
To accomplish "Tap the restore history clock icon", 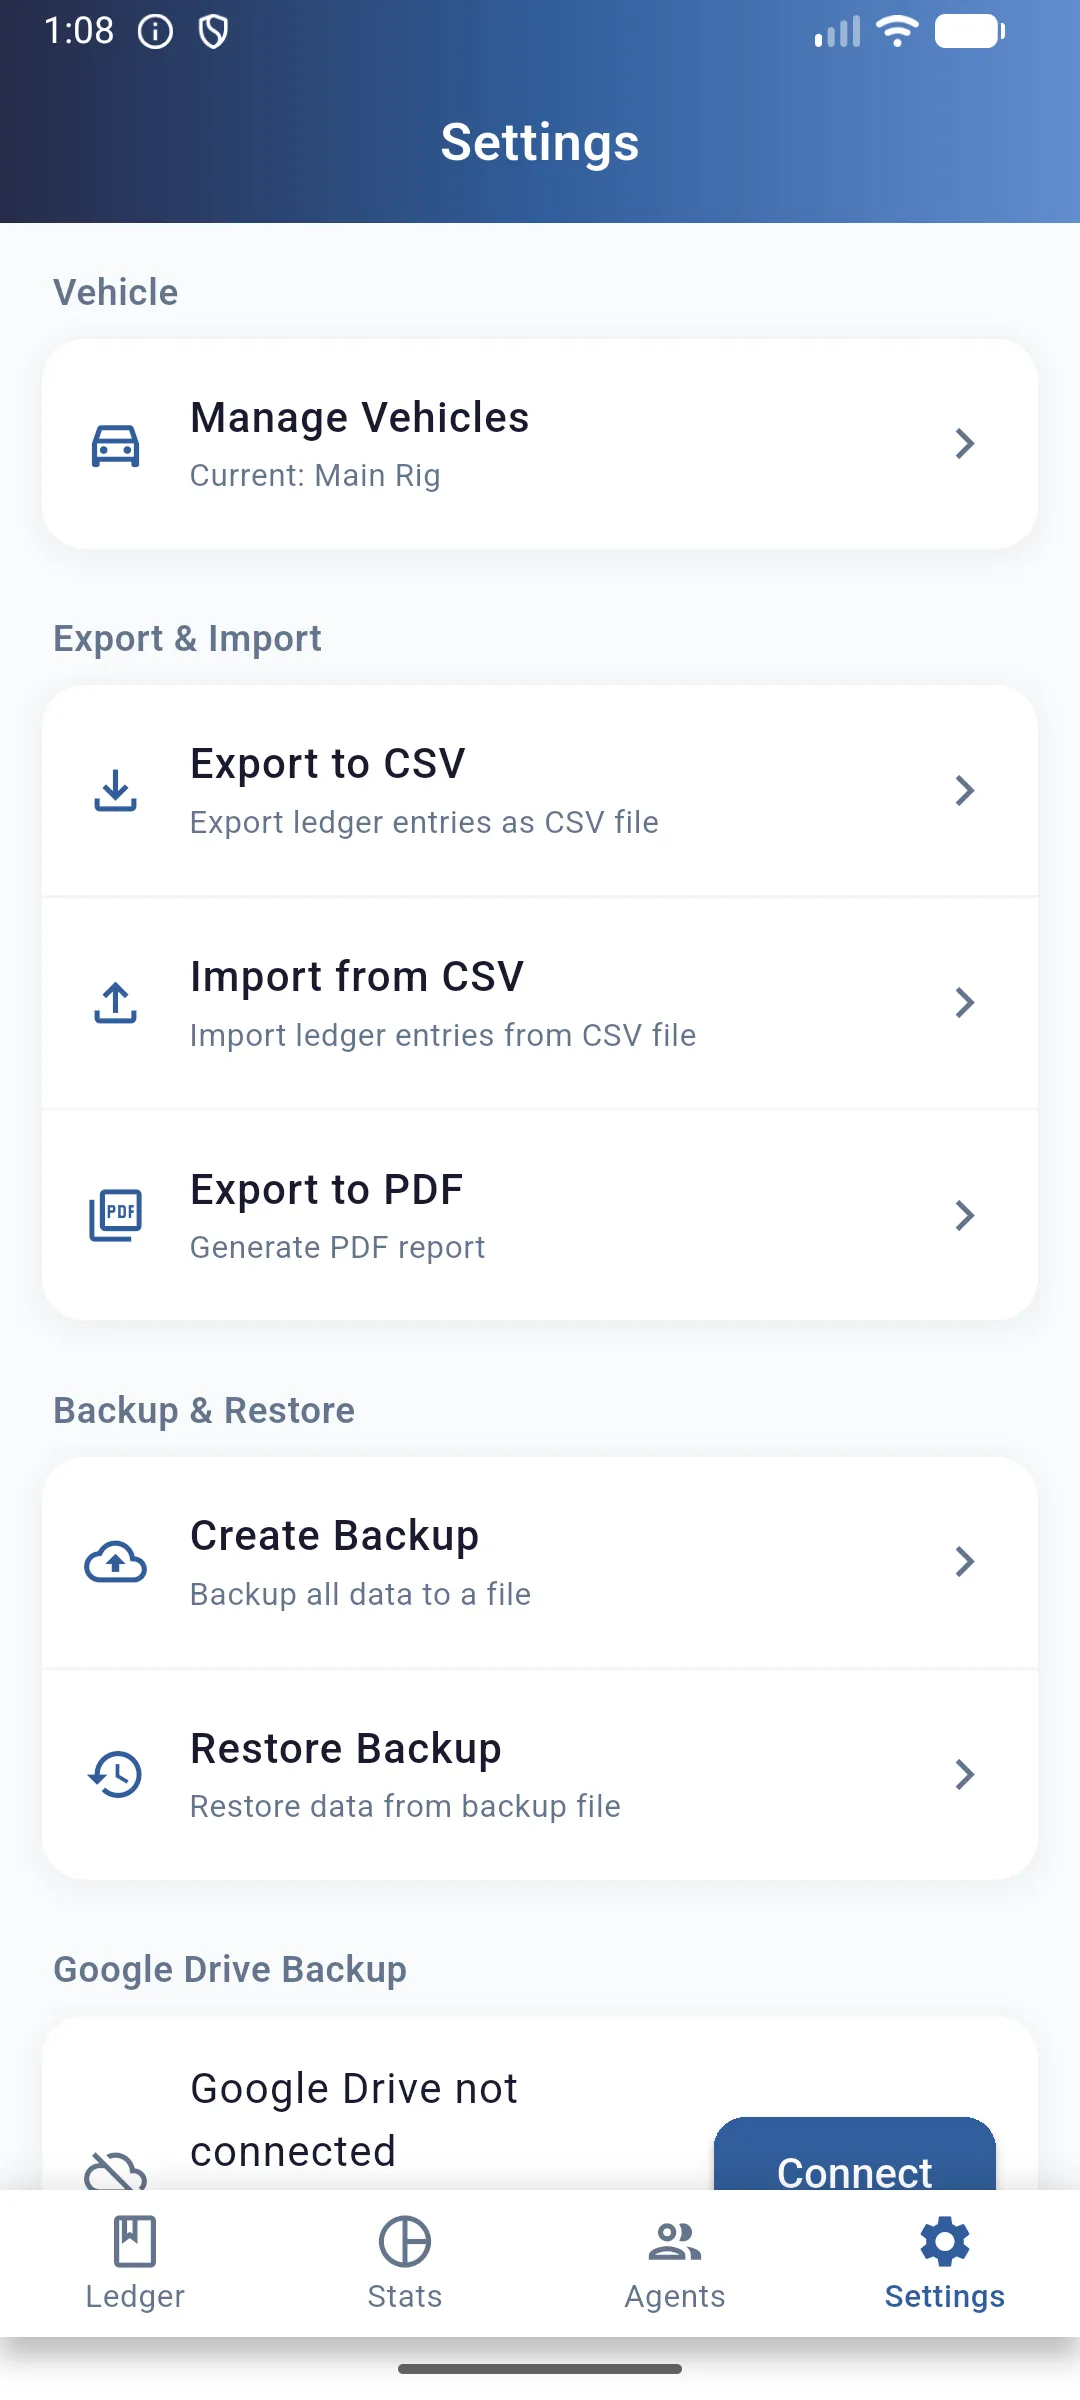I will coord(116,1774).
